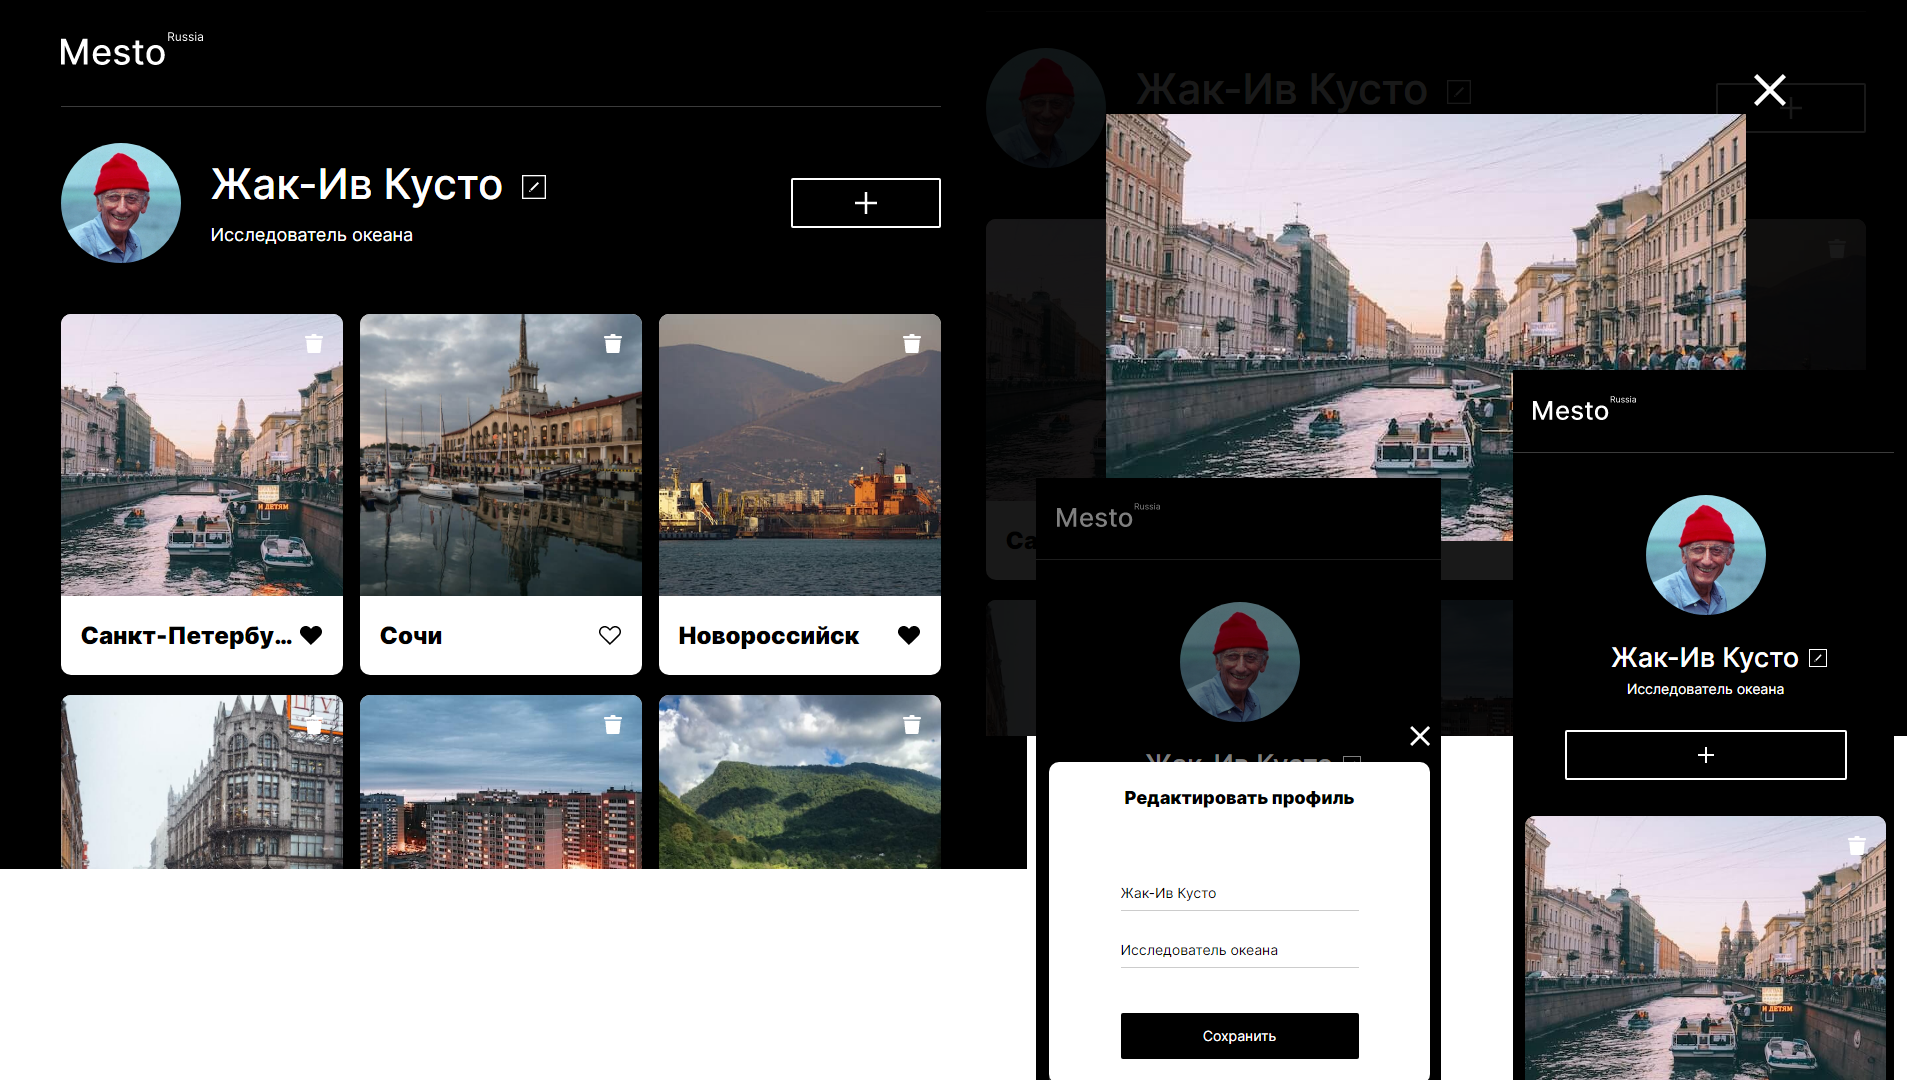Remove the Новороссийск card via trash icon

(x=912, y=344)
